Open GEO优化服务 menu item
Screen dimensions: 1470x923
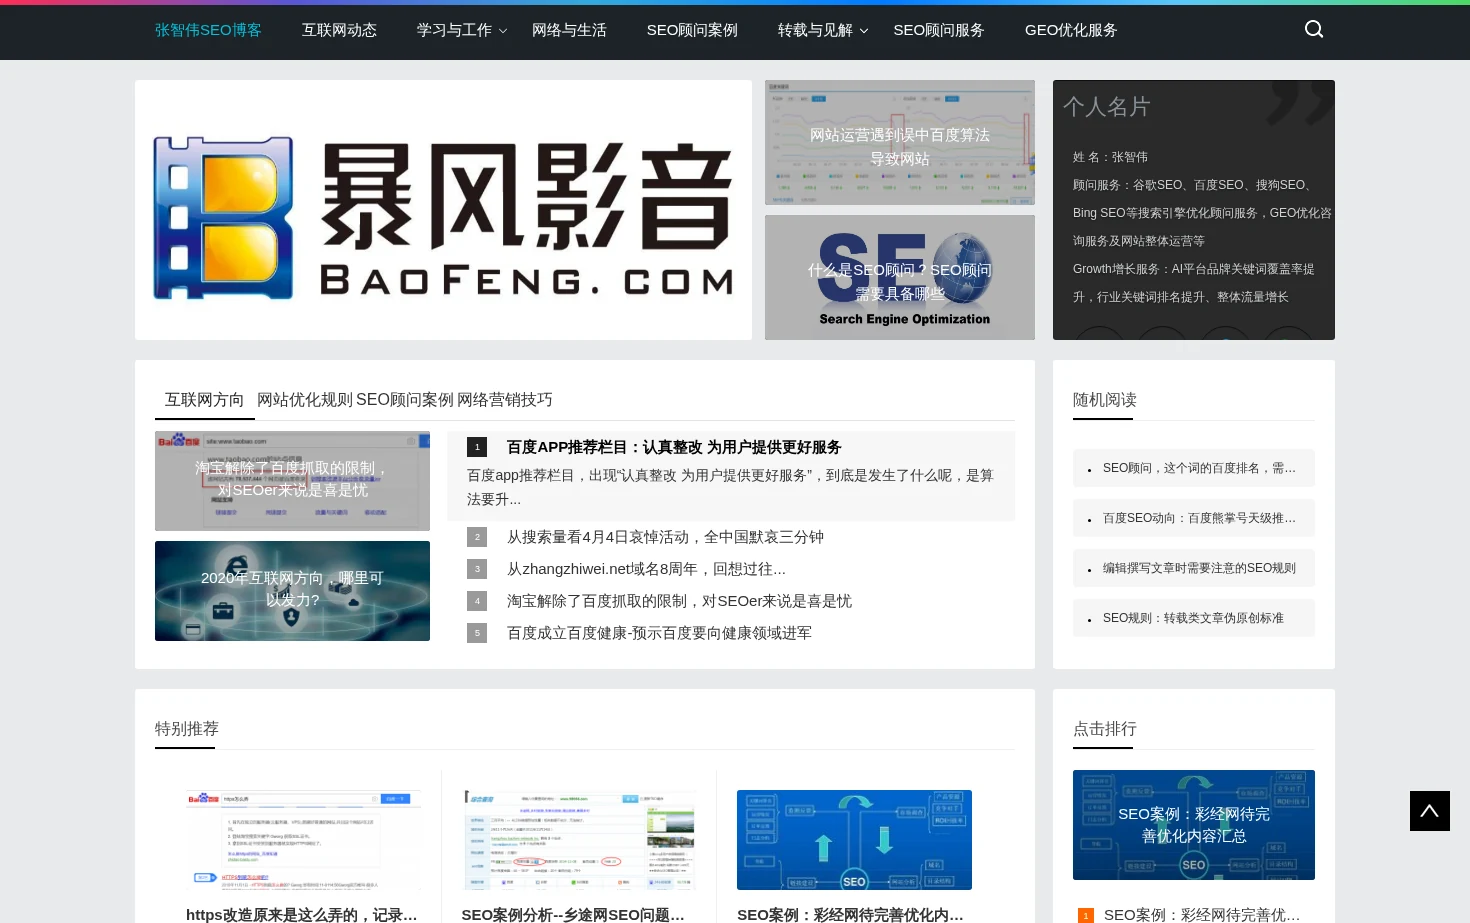click(x=1071, y=30)
